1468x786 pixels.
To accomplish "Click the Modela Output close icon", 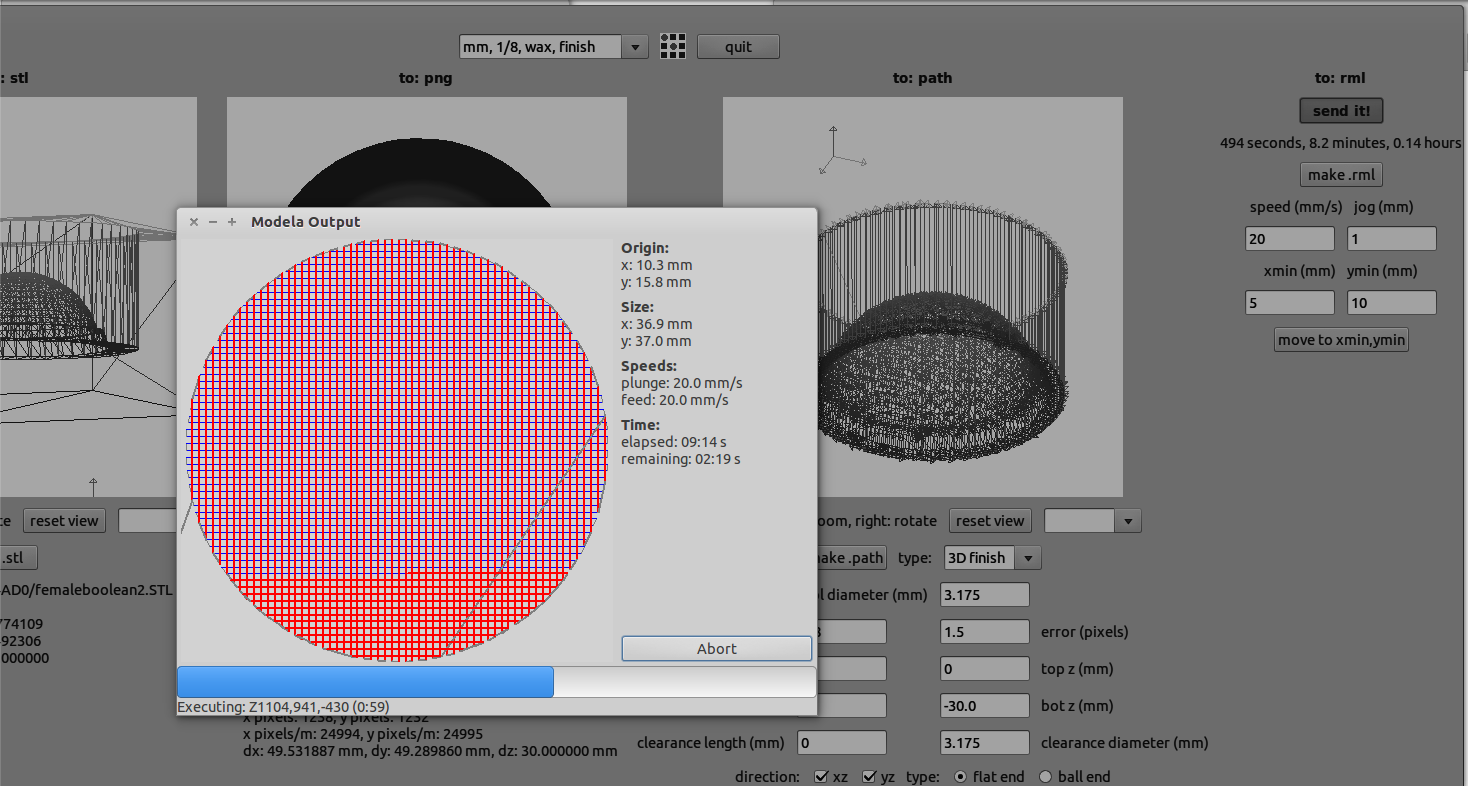I will point(194,222).
